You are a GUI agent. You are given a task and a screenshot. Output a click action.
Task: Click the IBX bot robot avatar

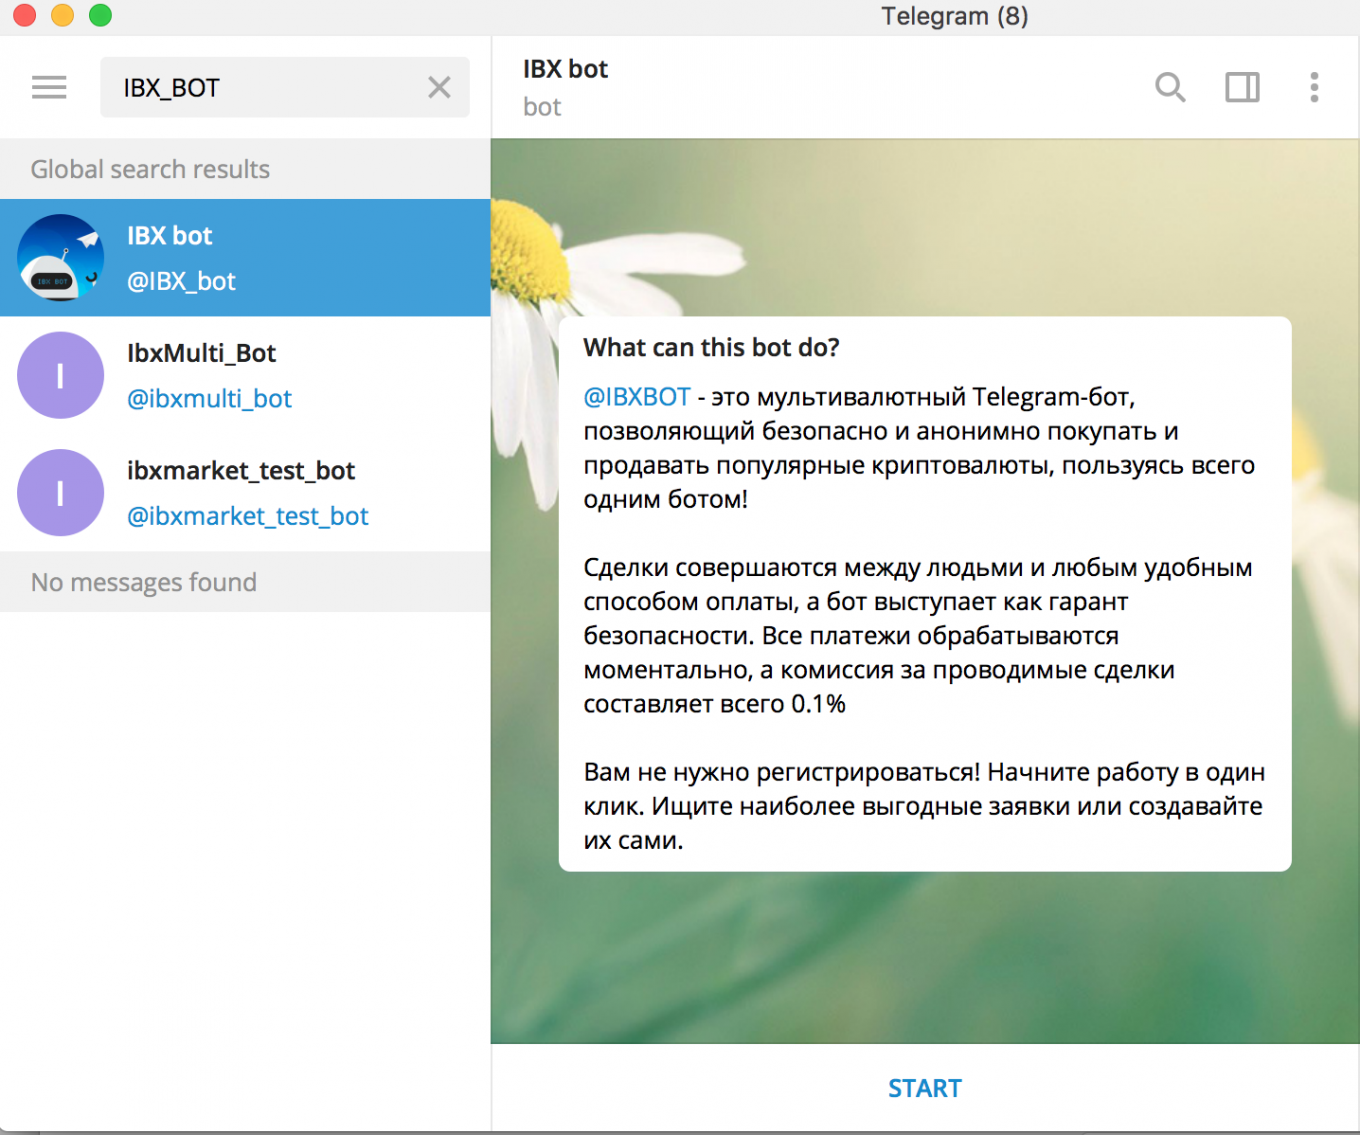[61, 258]
